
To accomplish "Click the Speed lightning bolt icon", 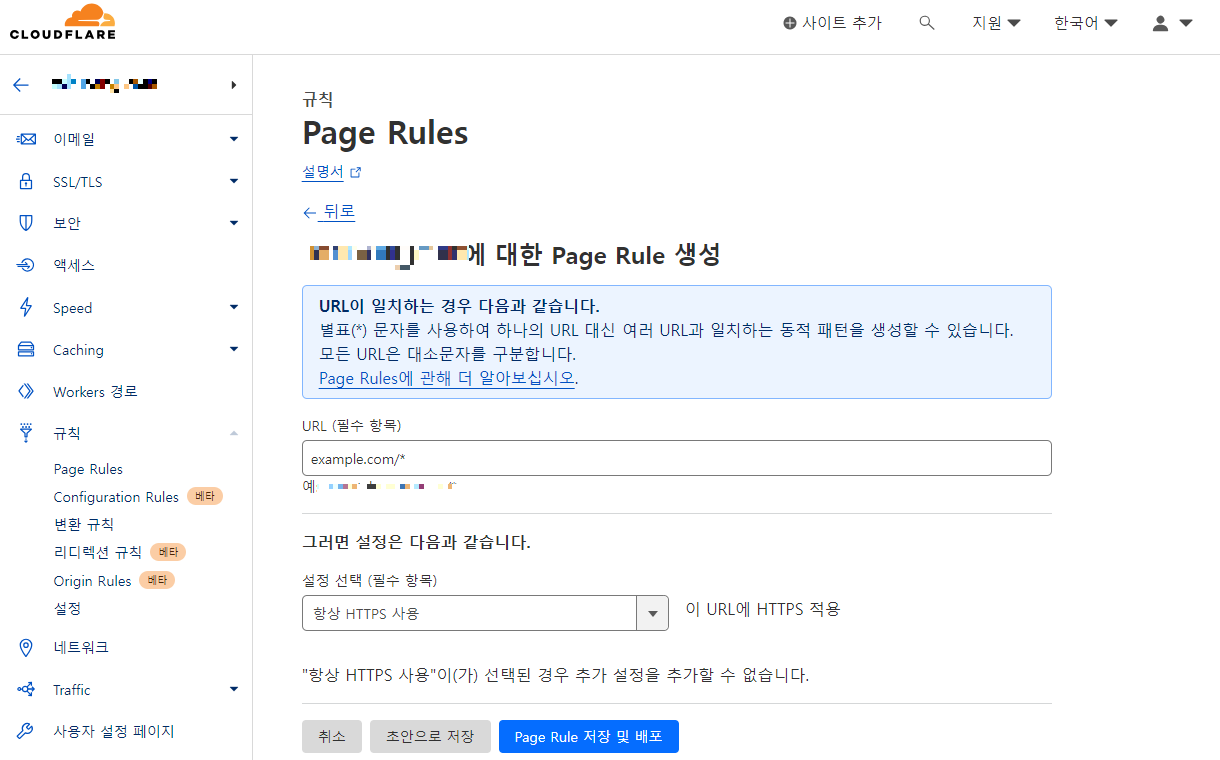I will click(x=27, y=308).
